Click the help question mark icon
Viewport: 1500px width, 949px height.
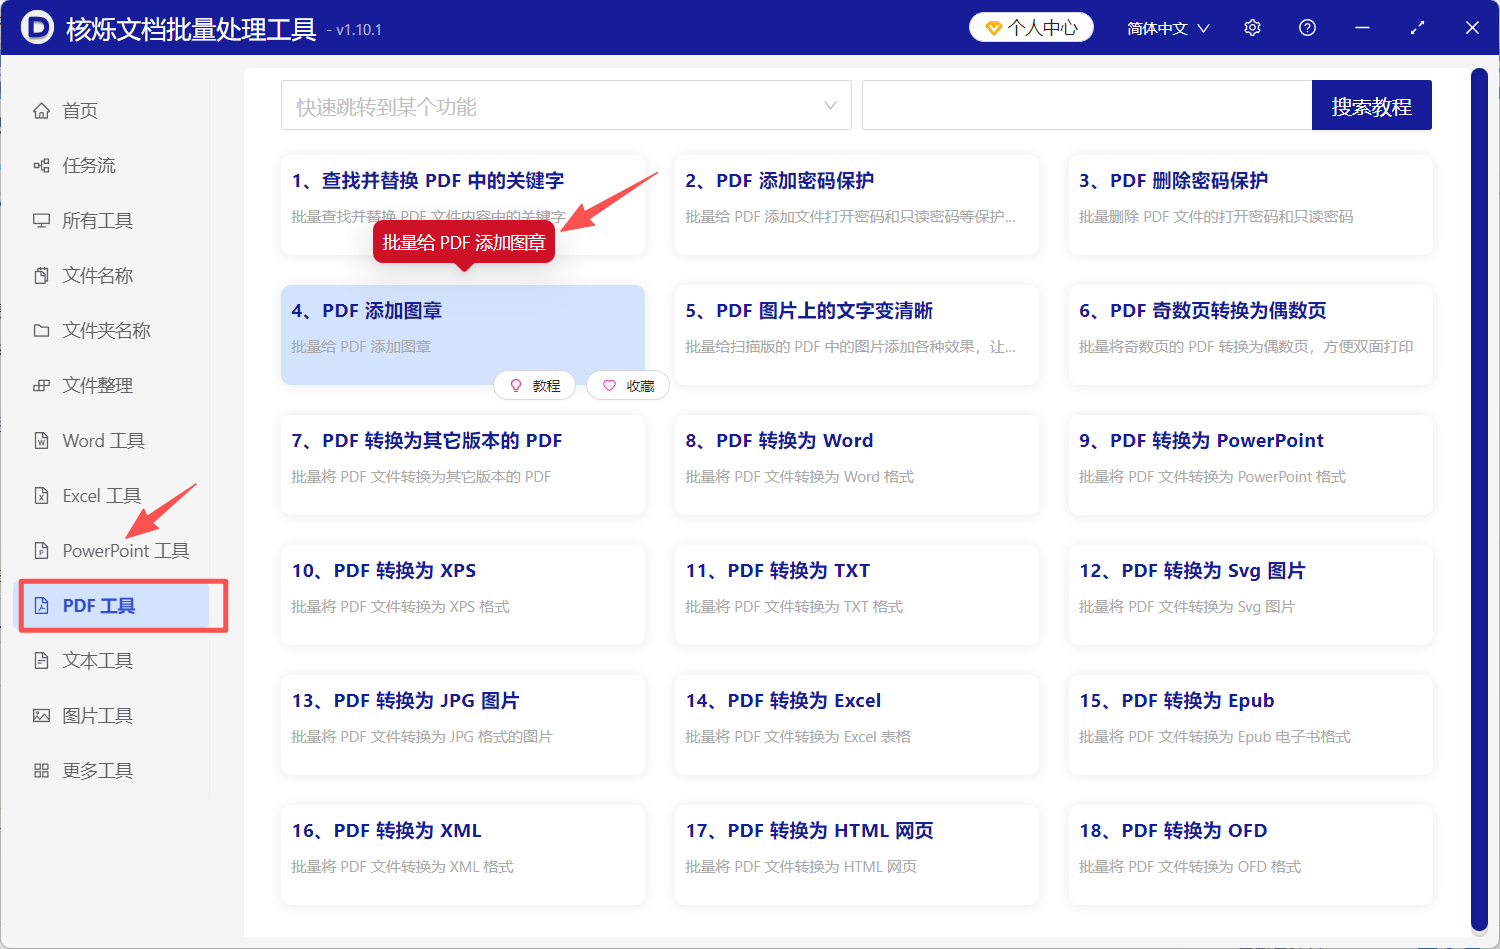click(1306, 27)
